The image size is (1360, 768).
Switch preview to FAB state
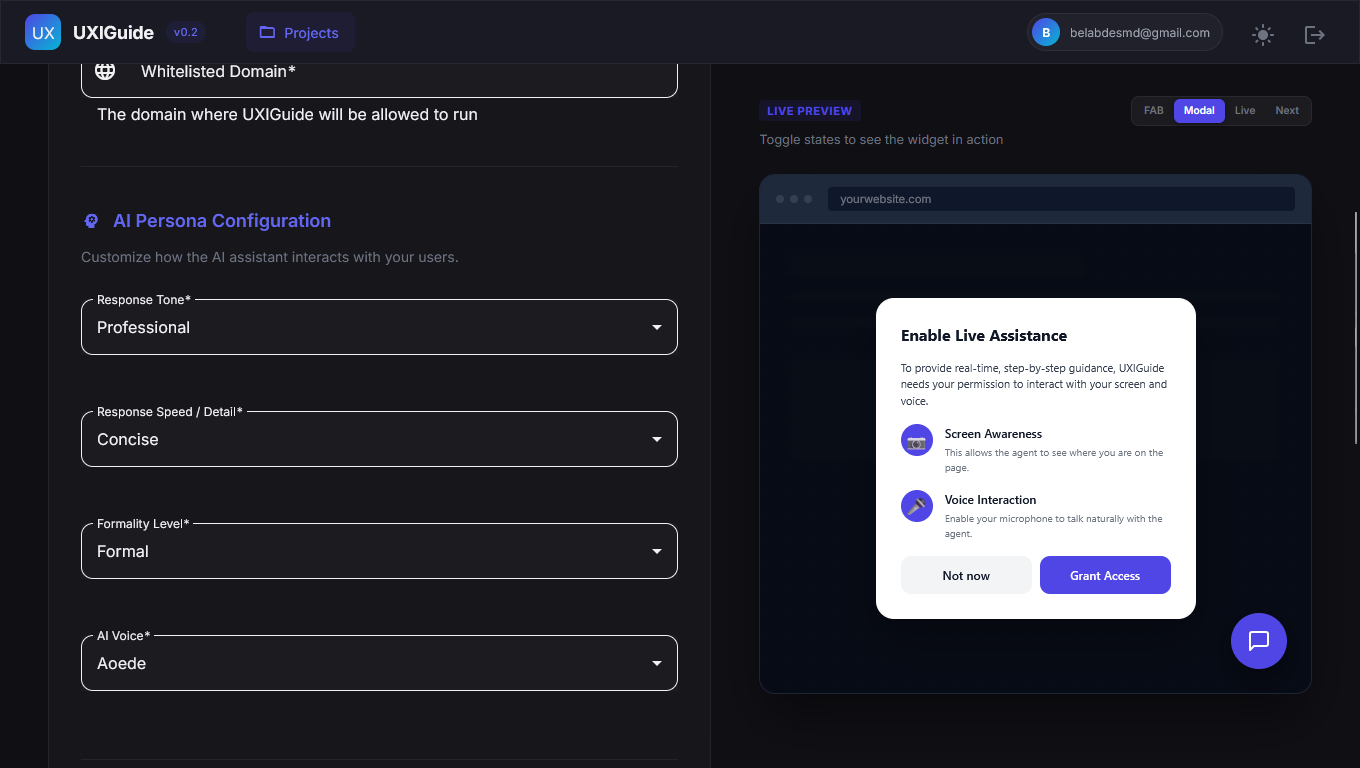click(1154, 111)
